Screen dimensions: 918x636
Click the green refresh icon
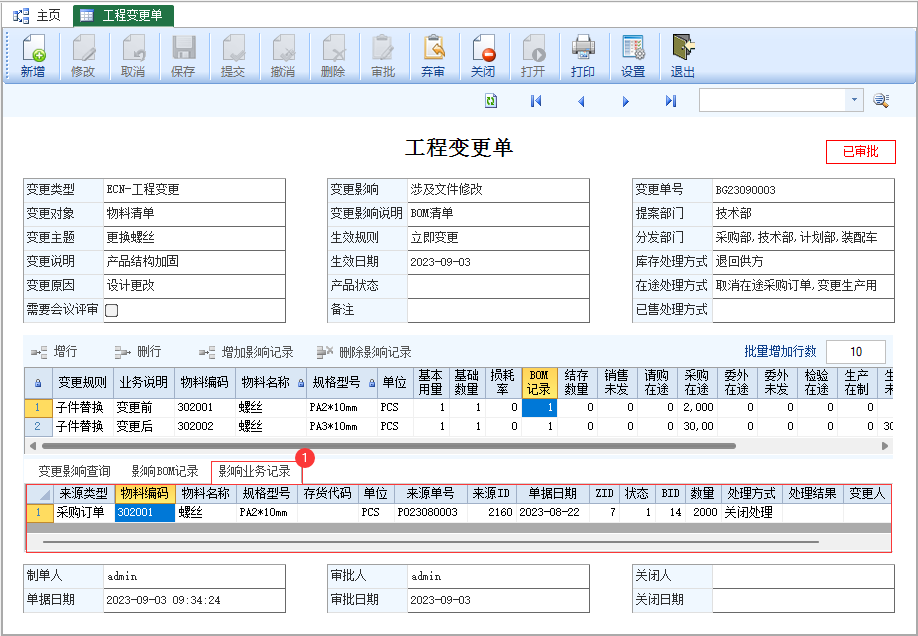491,101
